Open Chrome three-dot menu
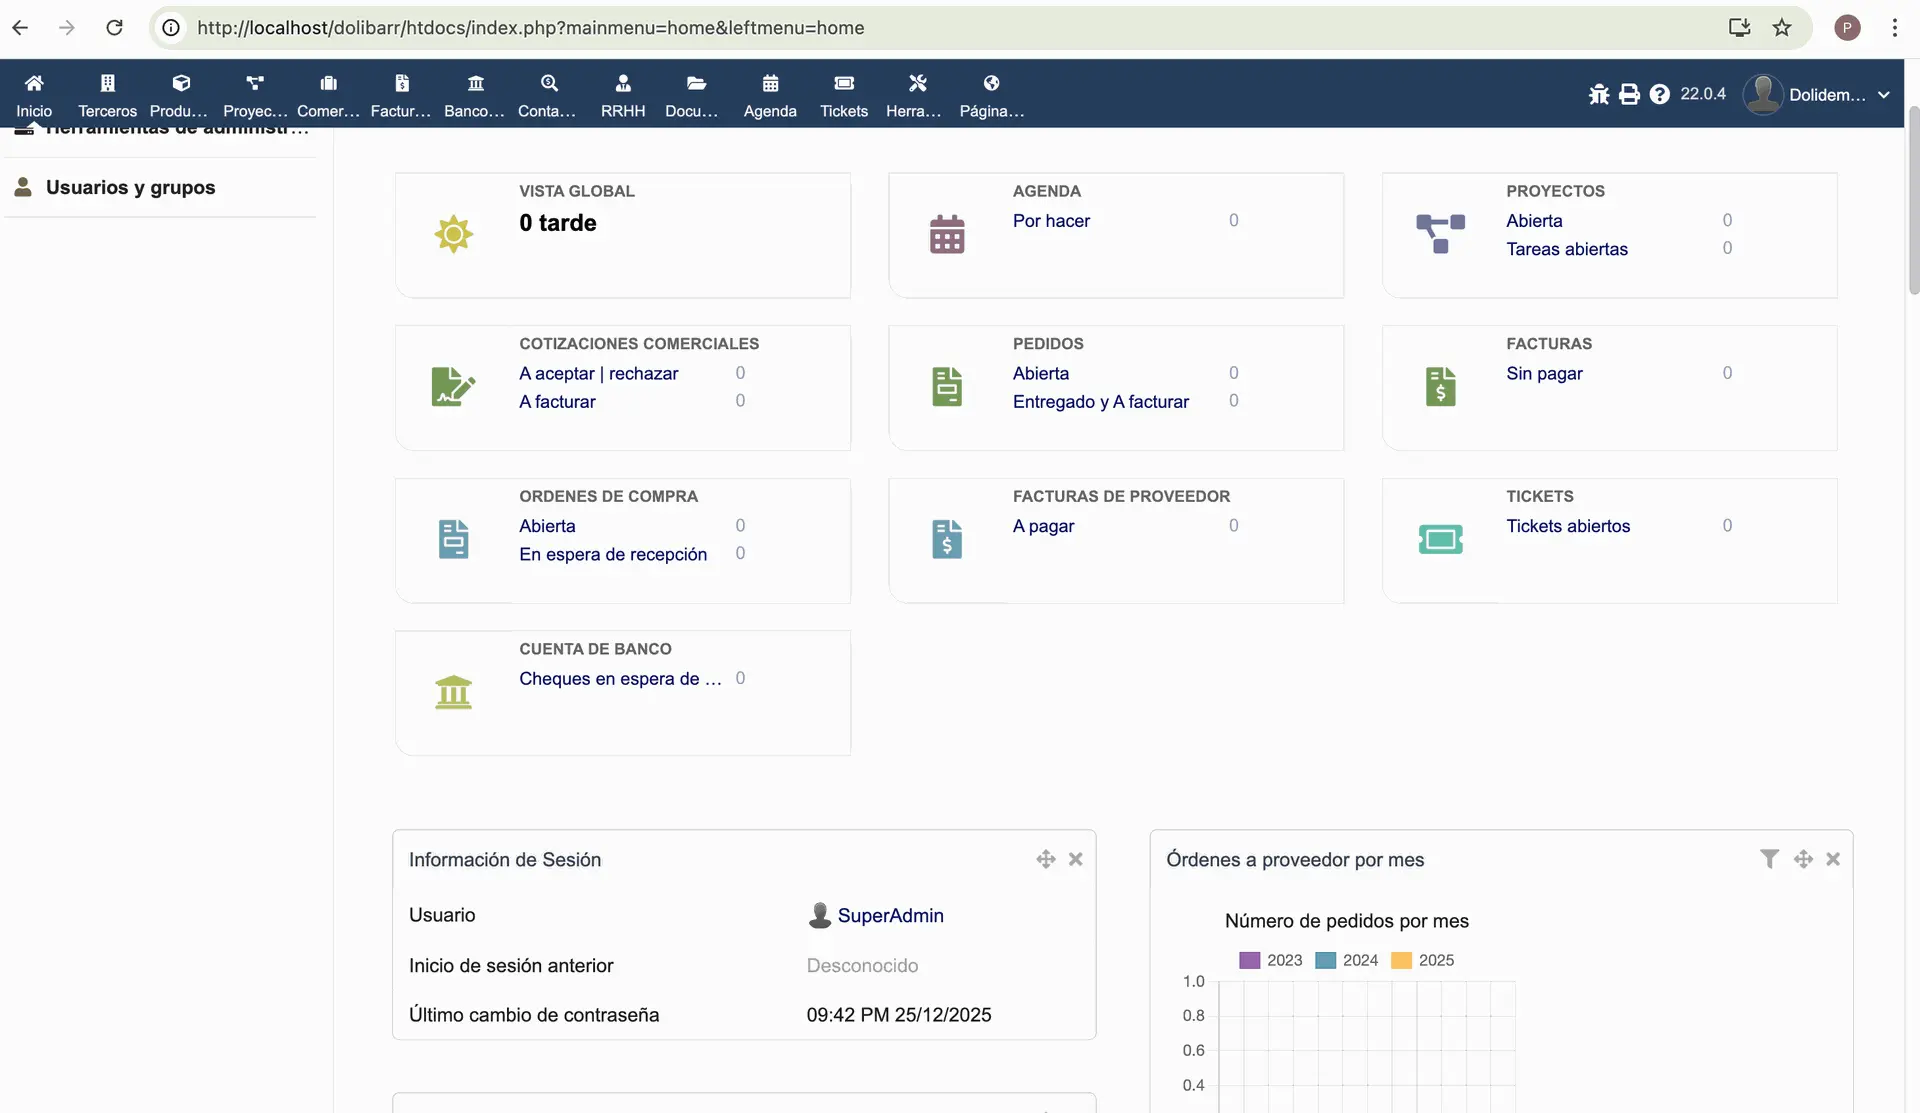This screenshot has height=1113, width=1920. pos(1894,28)
